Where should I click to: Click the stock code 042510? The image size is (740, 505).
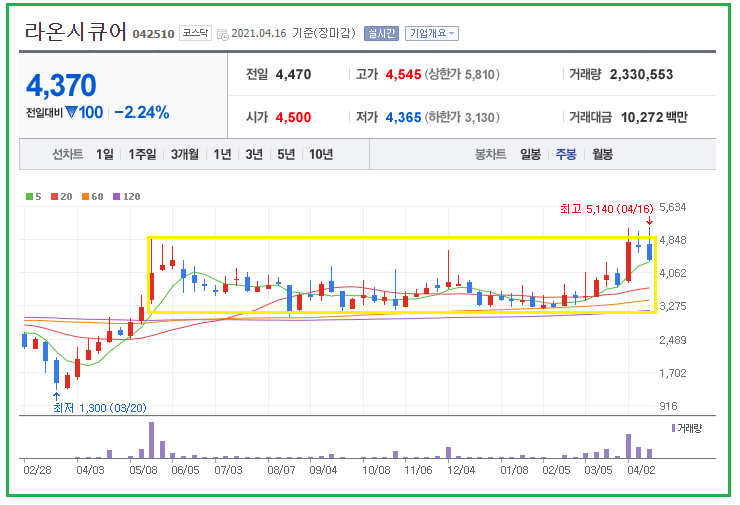(x=153, y=34)
